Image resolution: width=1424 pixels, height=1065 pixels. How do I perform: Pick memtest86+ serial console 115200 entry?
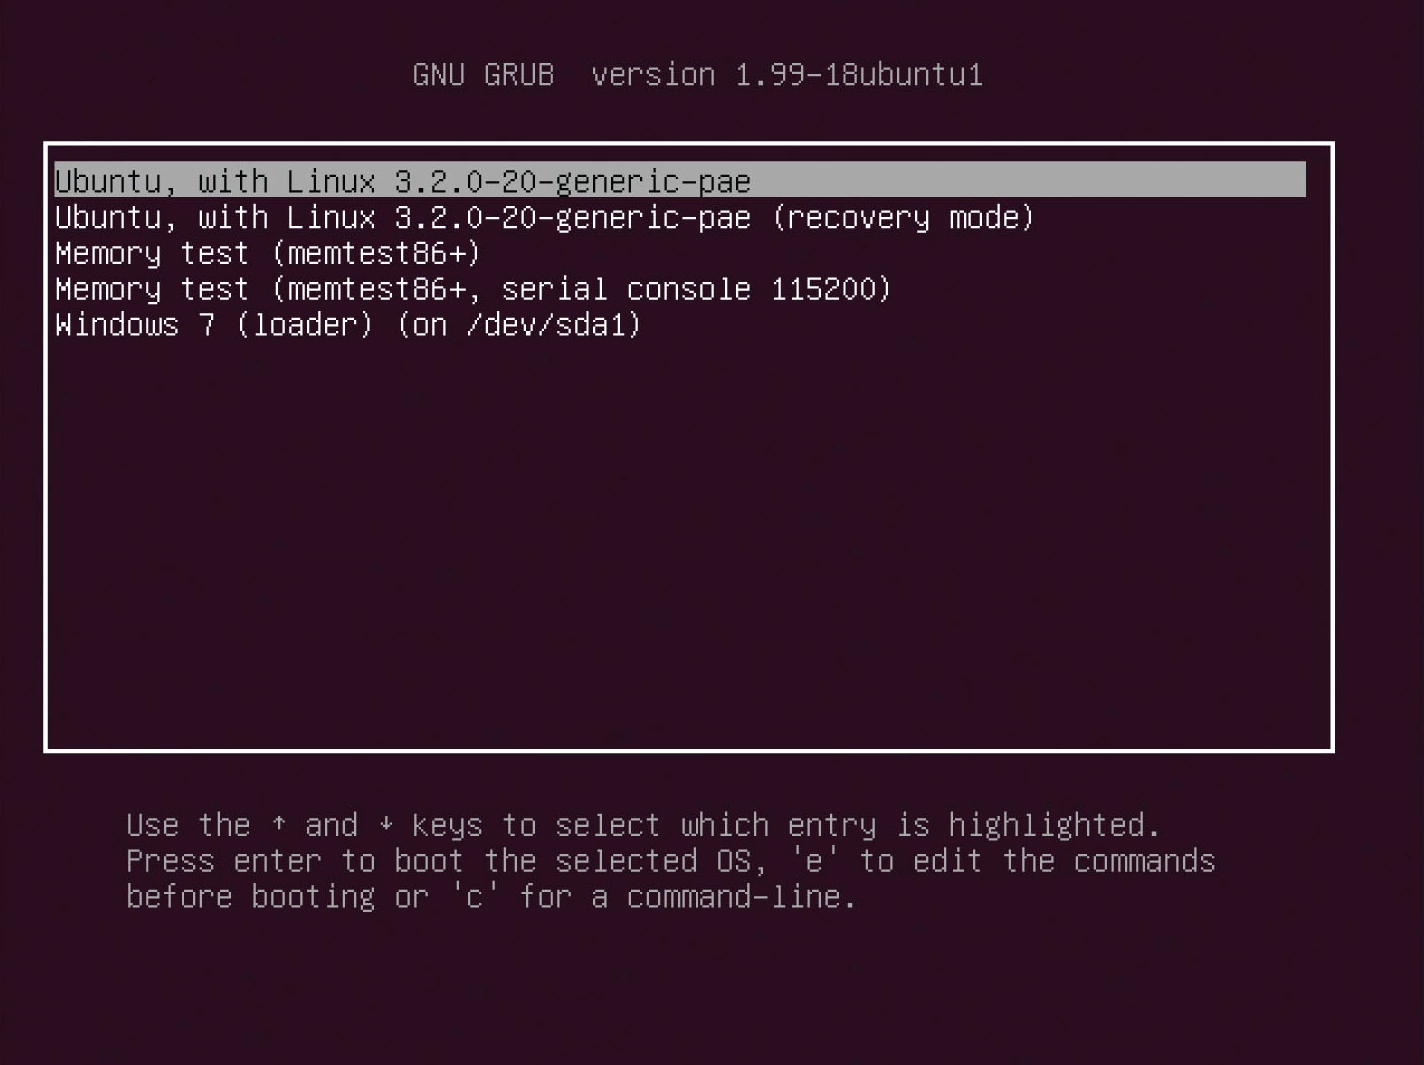(472, 289)
